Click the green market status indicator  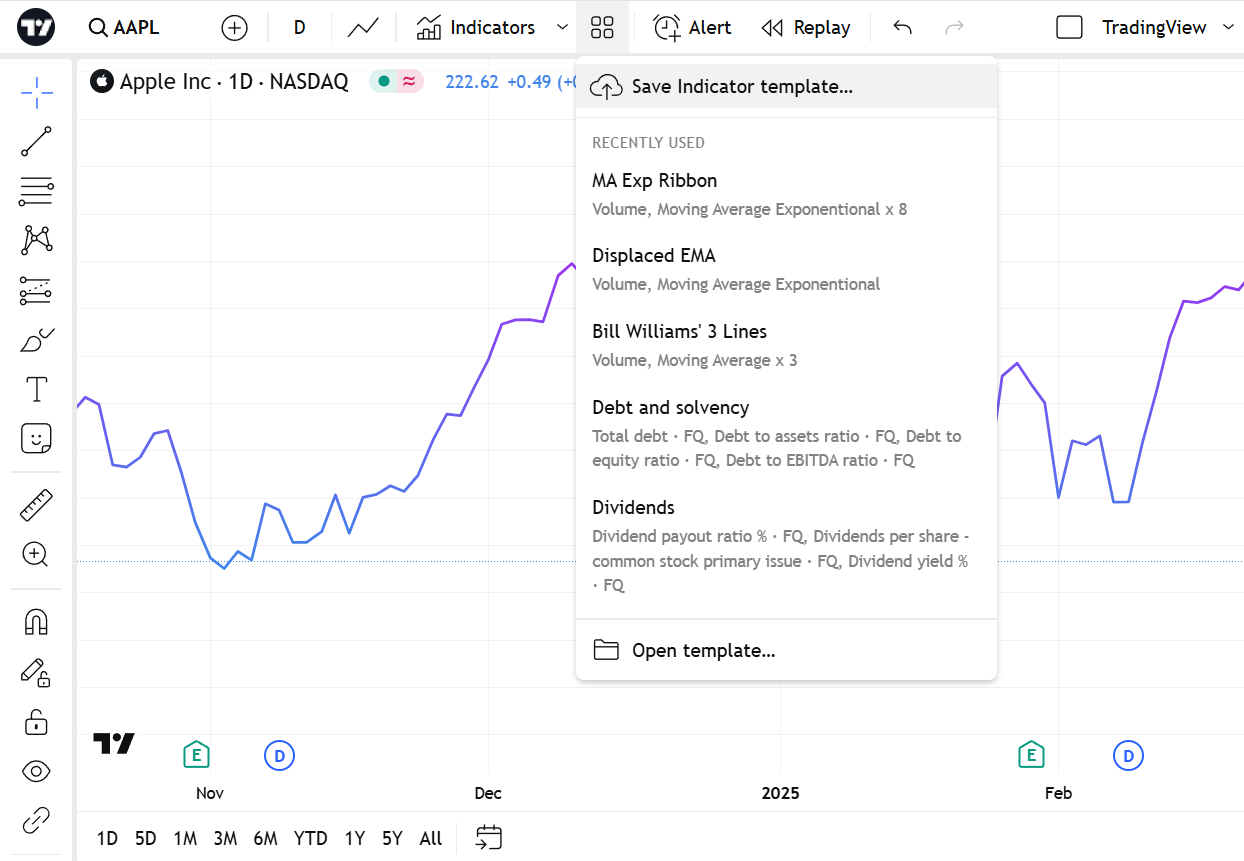[384, 81]
